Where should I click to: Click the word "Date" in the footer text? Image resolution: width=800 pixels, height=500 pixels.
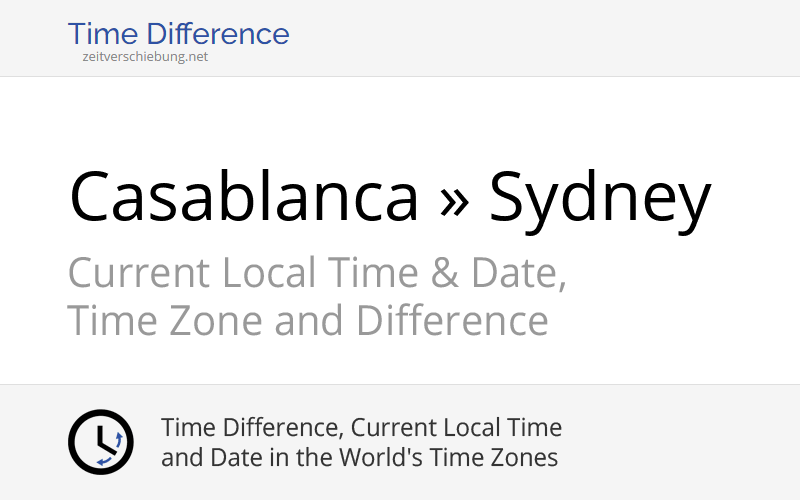pyautogui.click(x=228, y=458)
